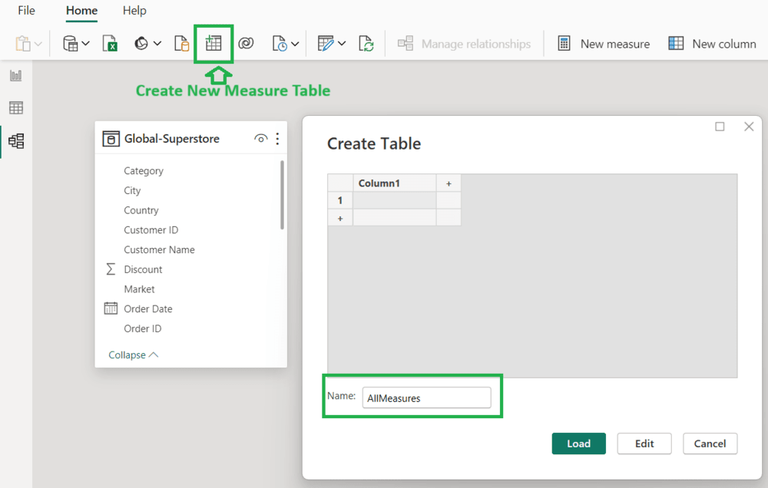This screenshot has height=488, width=768.
Task: Switch to Table view in left sidebar
Action: pyautogui.click(x=15, y=108)
